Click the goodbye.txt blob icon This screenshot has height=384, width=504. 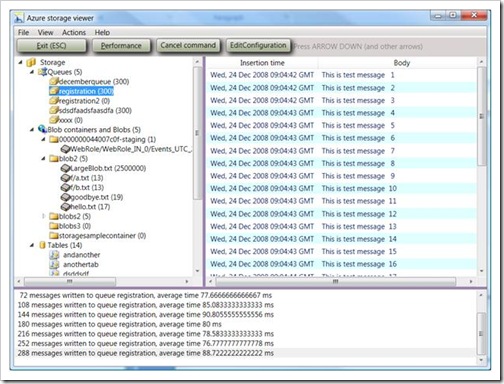tap(65, 197)
